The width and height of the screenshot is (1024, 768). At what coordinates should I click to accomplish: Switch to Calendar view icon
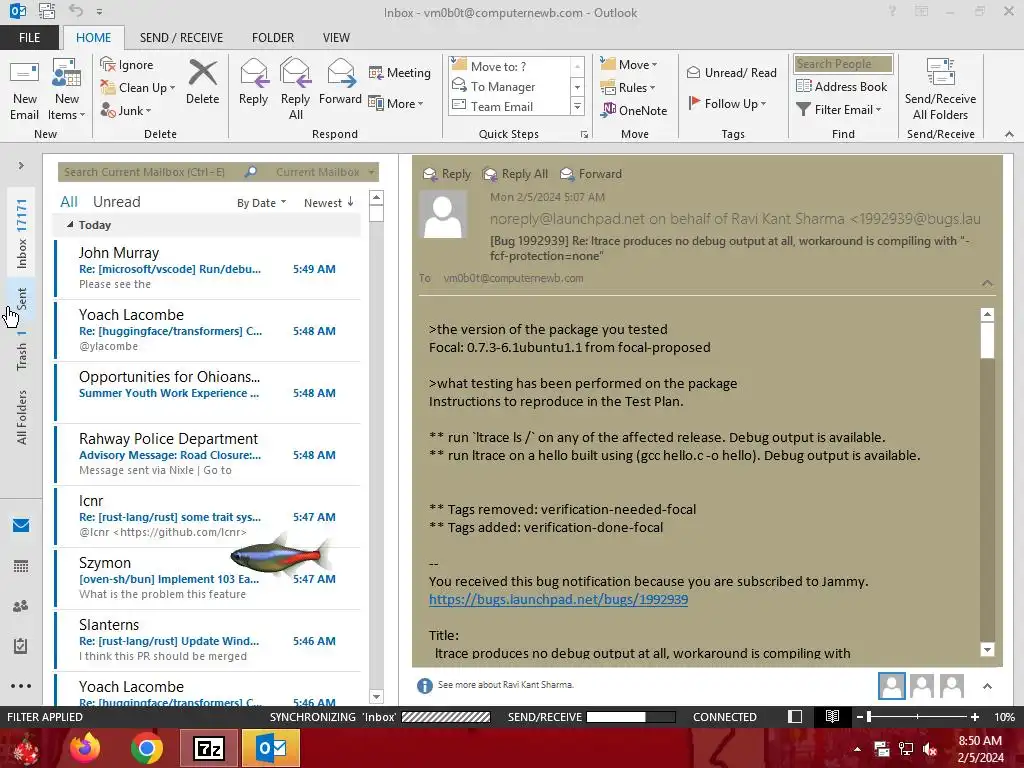pos(21,566)
